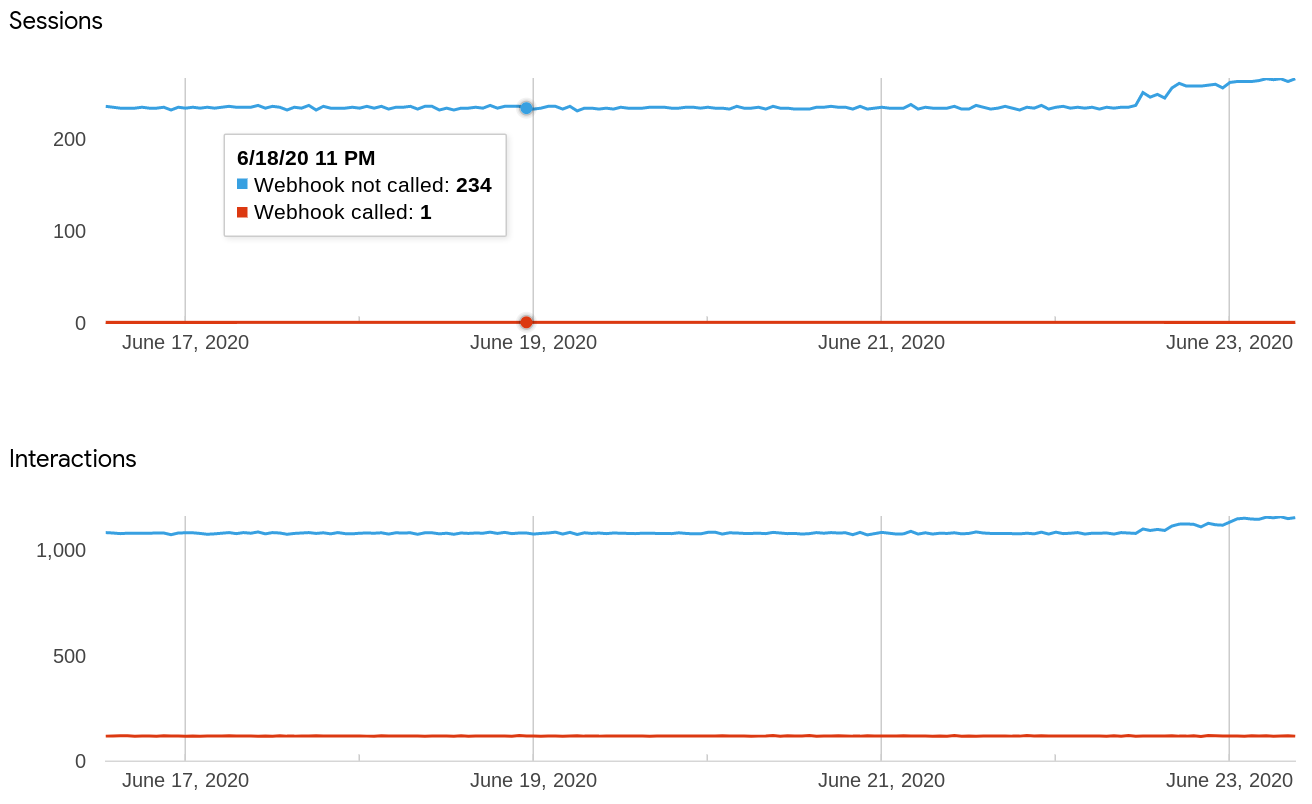Click the 500 y-axis label on Interactions

pos(69,656)
